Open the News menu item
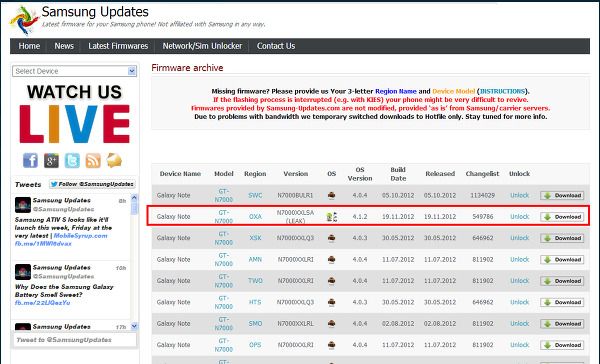600x364 pixels. point(64,46)
